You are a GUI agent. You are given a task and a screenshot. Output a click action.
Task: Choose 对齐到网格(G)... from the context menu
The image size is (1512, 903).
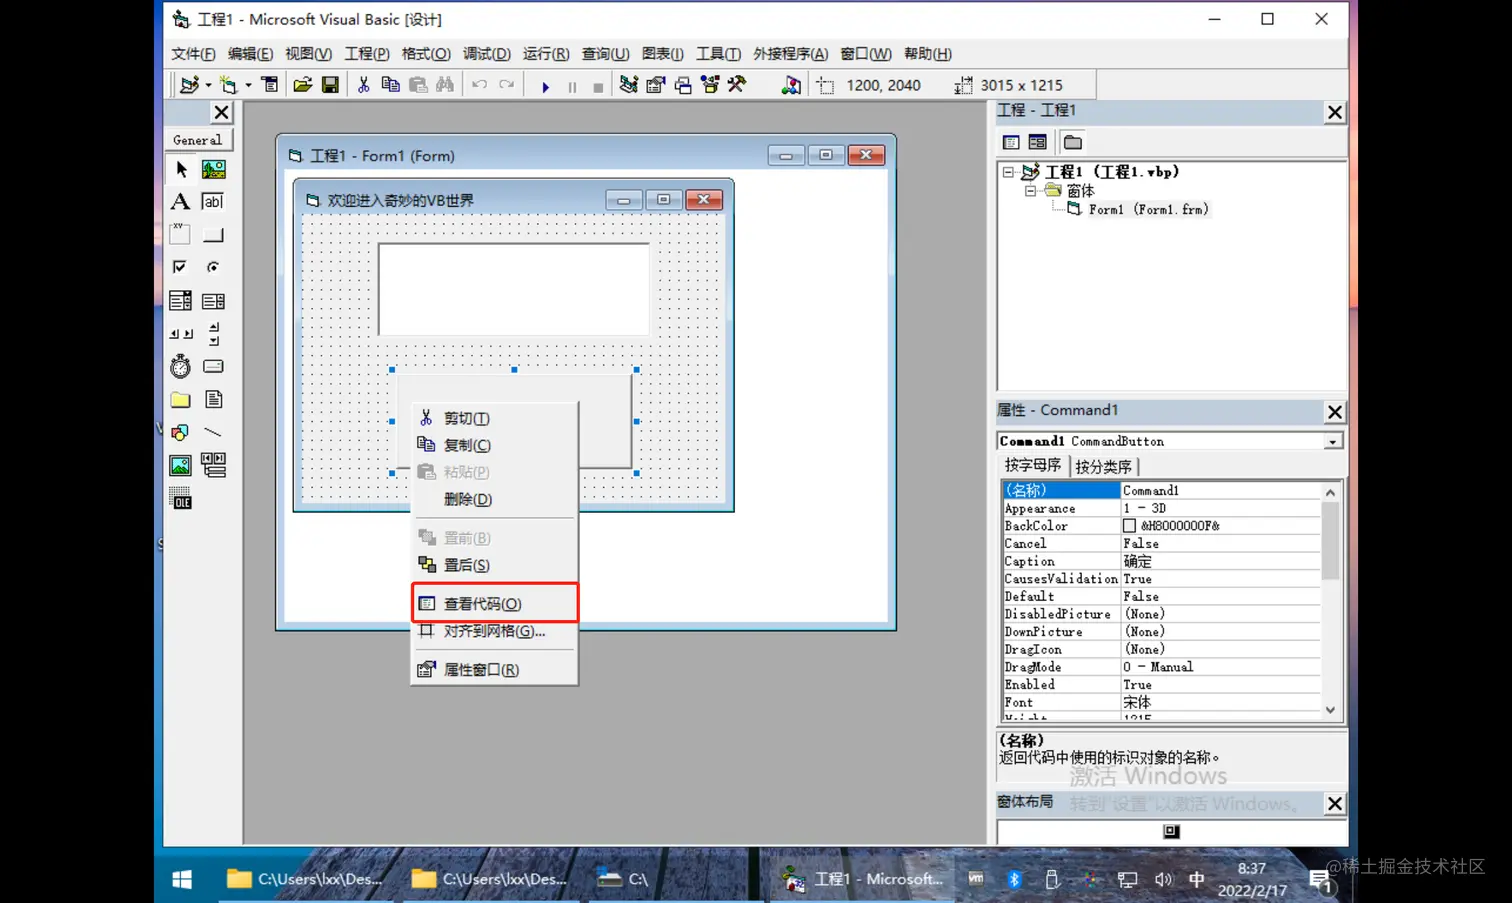[x=495, y=631]
